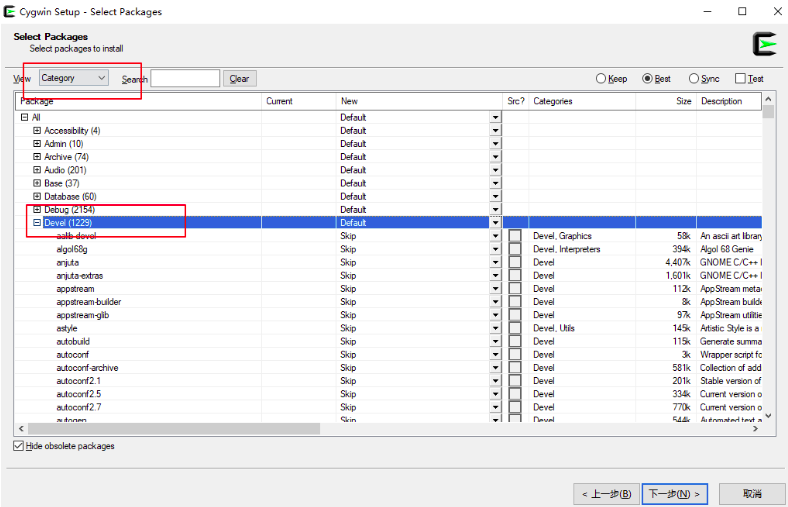Select the autoconf2.1 package name

78,381
